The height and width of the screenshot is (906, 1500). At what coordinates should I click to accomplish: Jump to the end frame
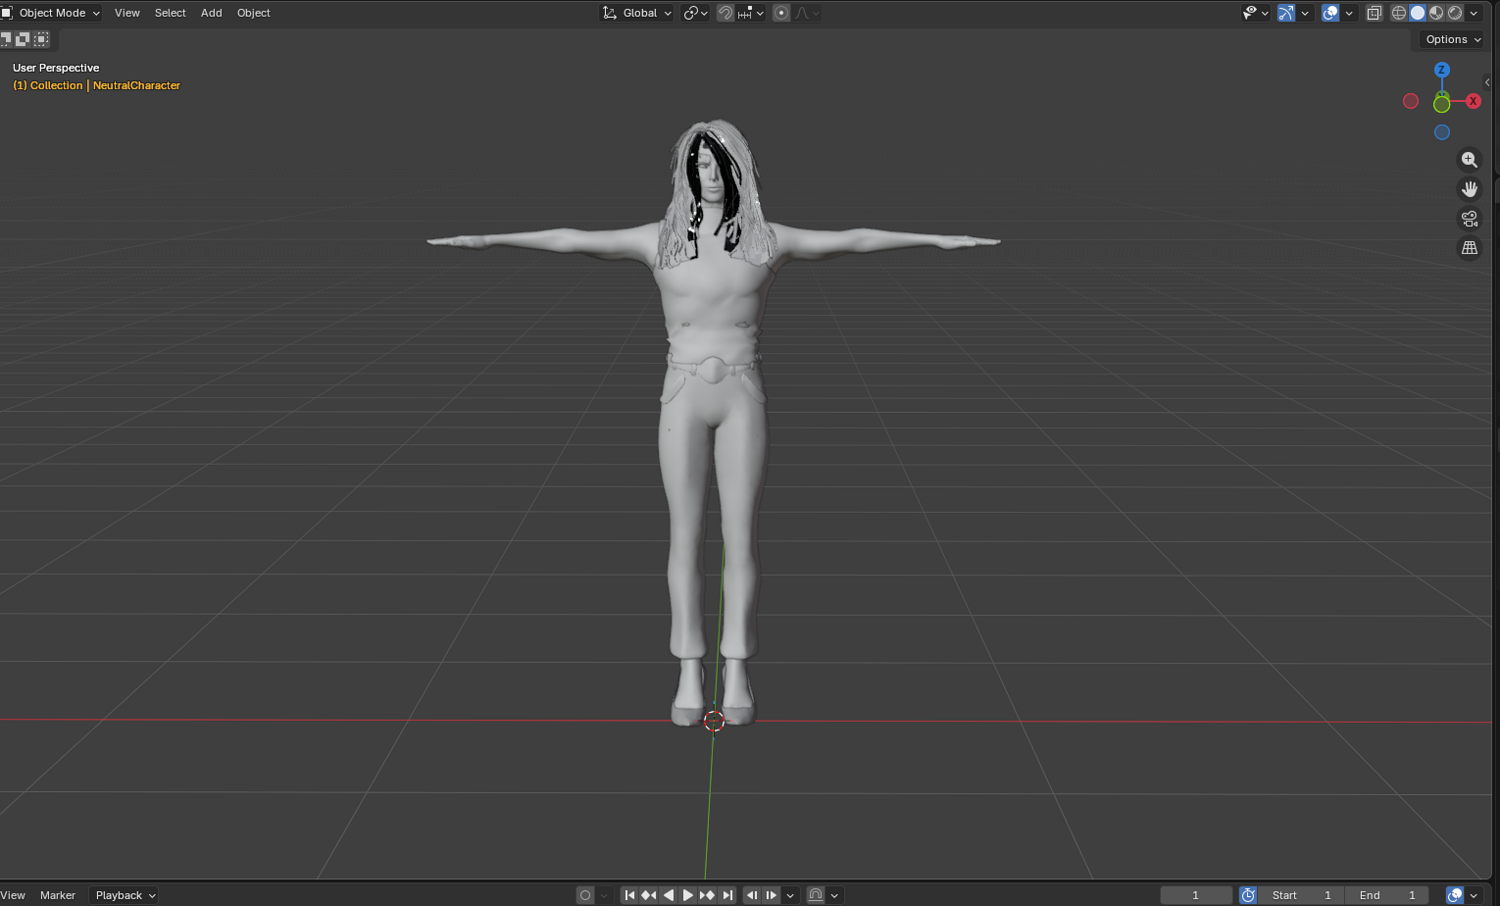tap(727, 895)
